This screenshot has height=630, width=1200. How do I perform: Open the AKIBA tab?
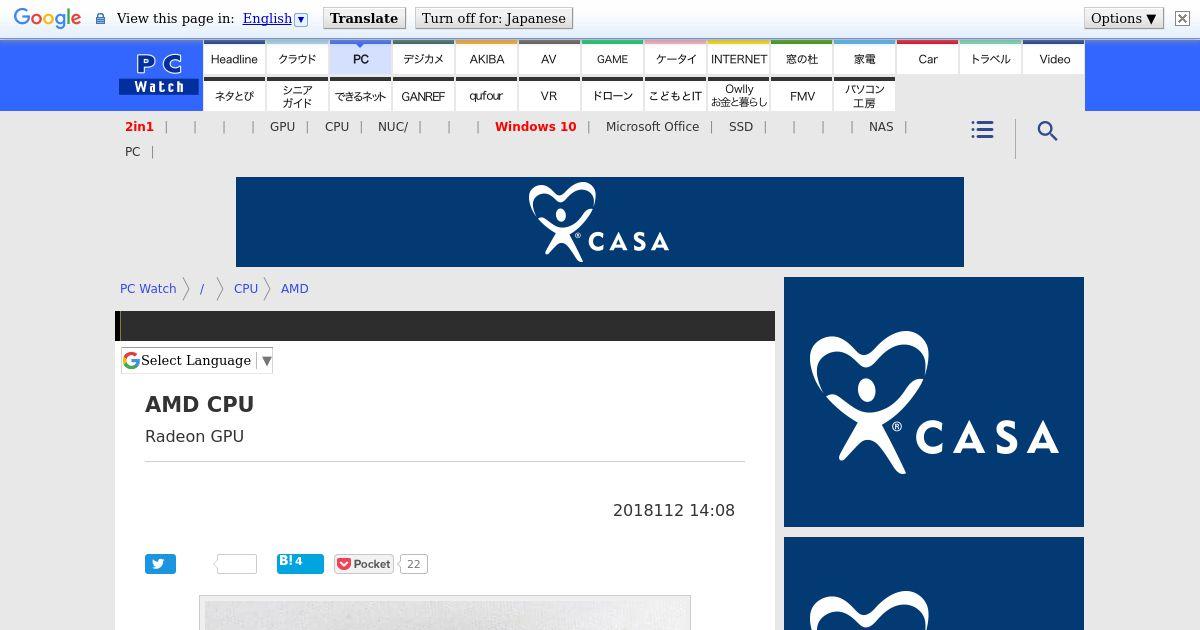pos(487,59)
